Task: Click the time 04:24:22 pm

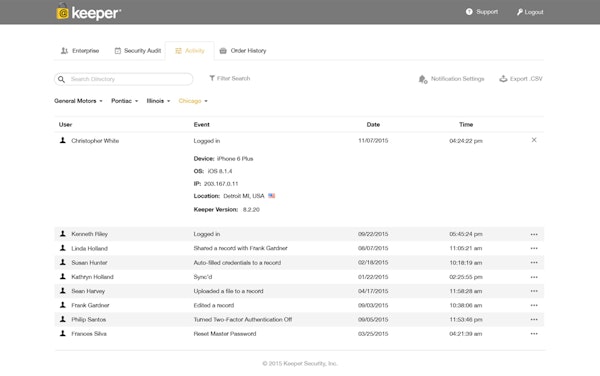Action: point(466,141)
